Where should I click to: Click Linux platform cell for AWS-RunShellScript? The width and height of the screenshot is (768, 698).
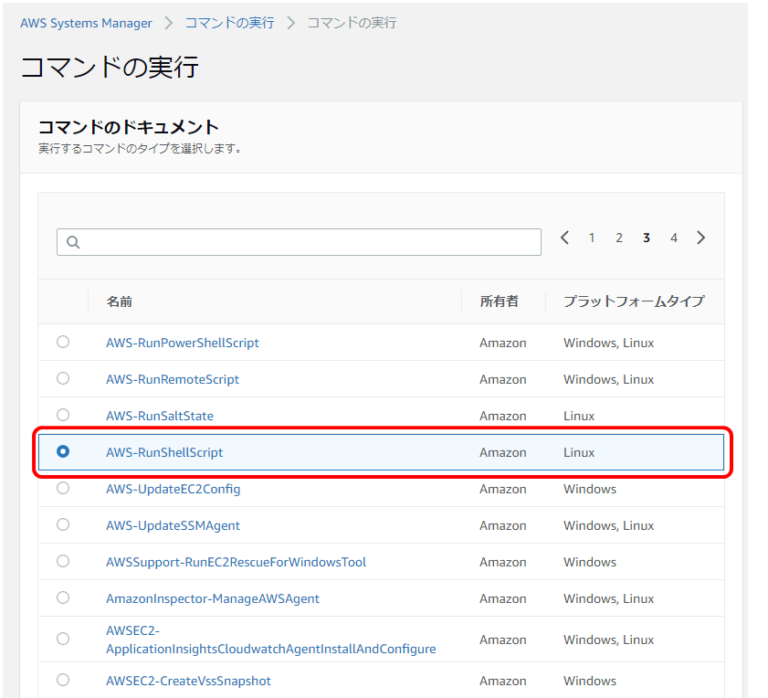click(x=579, y=452)
